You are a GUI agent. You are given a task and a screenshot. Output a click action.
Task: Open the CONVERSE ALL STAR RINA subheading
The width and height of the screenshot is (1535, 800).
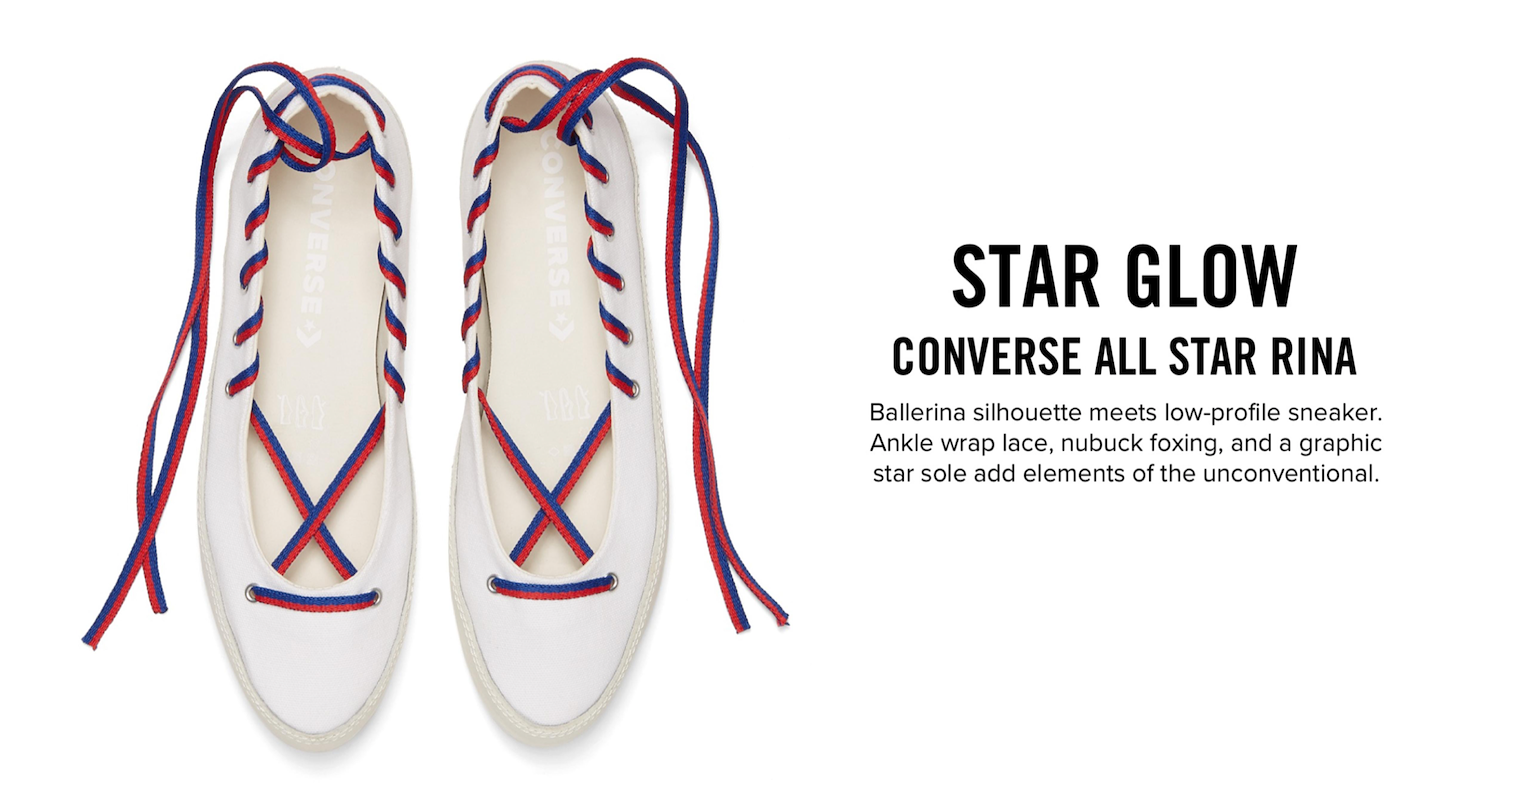pos(1124,357)
